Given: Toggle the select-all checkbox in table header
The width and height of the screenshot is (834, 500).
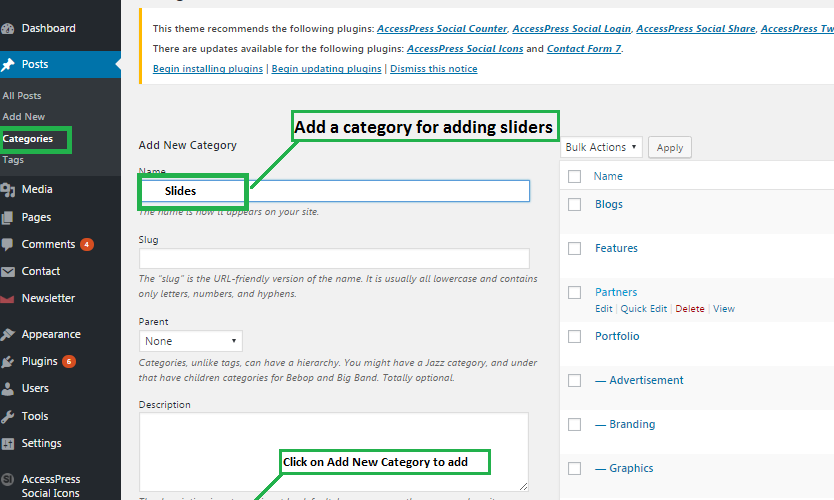Looking at the screenshot, I should pos(574,176).
